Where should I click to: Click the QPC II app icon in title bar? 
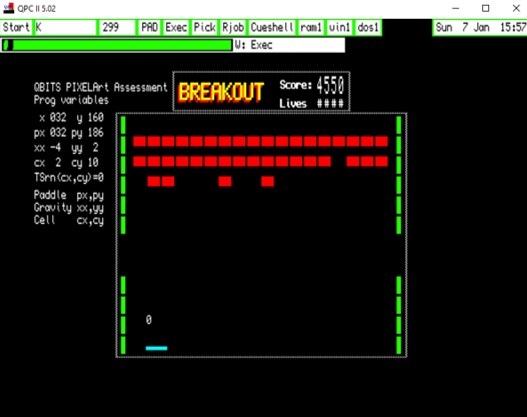point(8,8)
